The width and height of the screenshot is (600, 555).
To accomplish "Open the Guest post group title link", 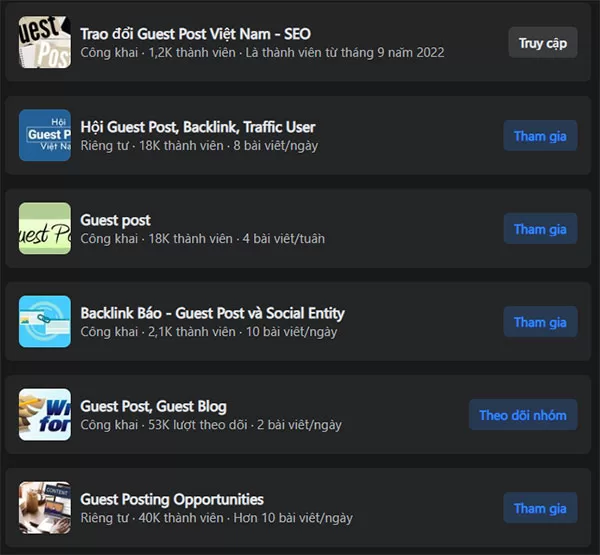I will [115, 220].
